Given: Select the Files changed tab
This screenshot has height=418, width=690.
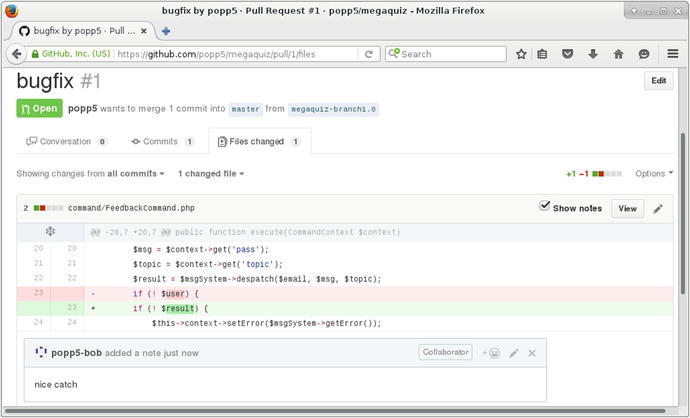Looking at the screenshot, I should pos(260,141).
